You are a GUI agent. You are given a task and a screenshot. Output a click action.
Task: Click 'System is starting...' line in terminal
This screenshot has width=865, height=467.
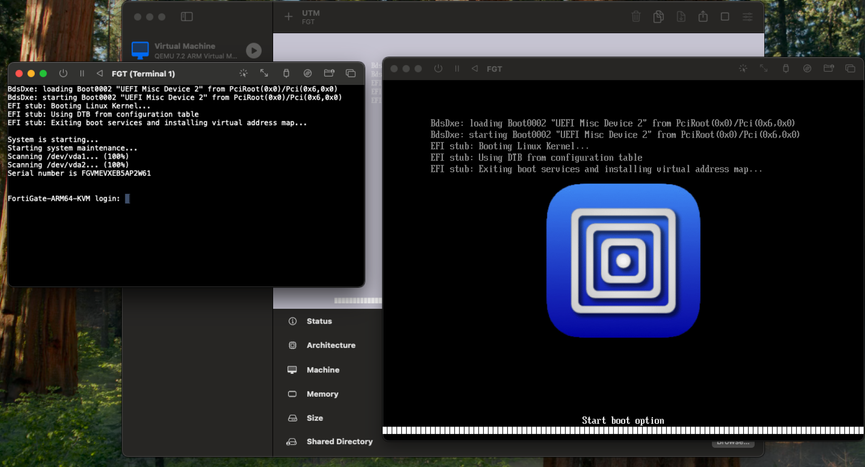click(x=53, y=139)
